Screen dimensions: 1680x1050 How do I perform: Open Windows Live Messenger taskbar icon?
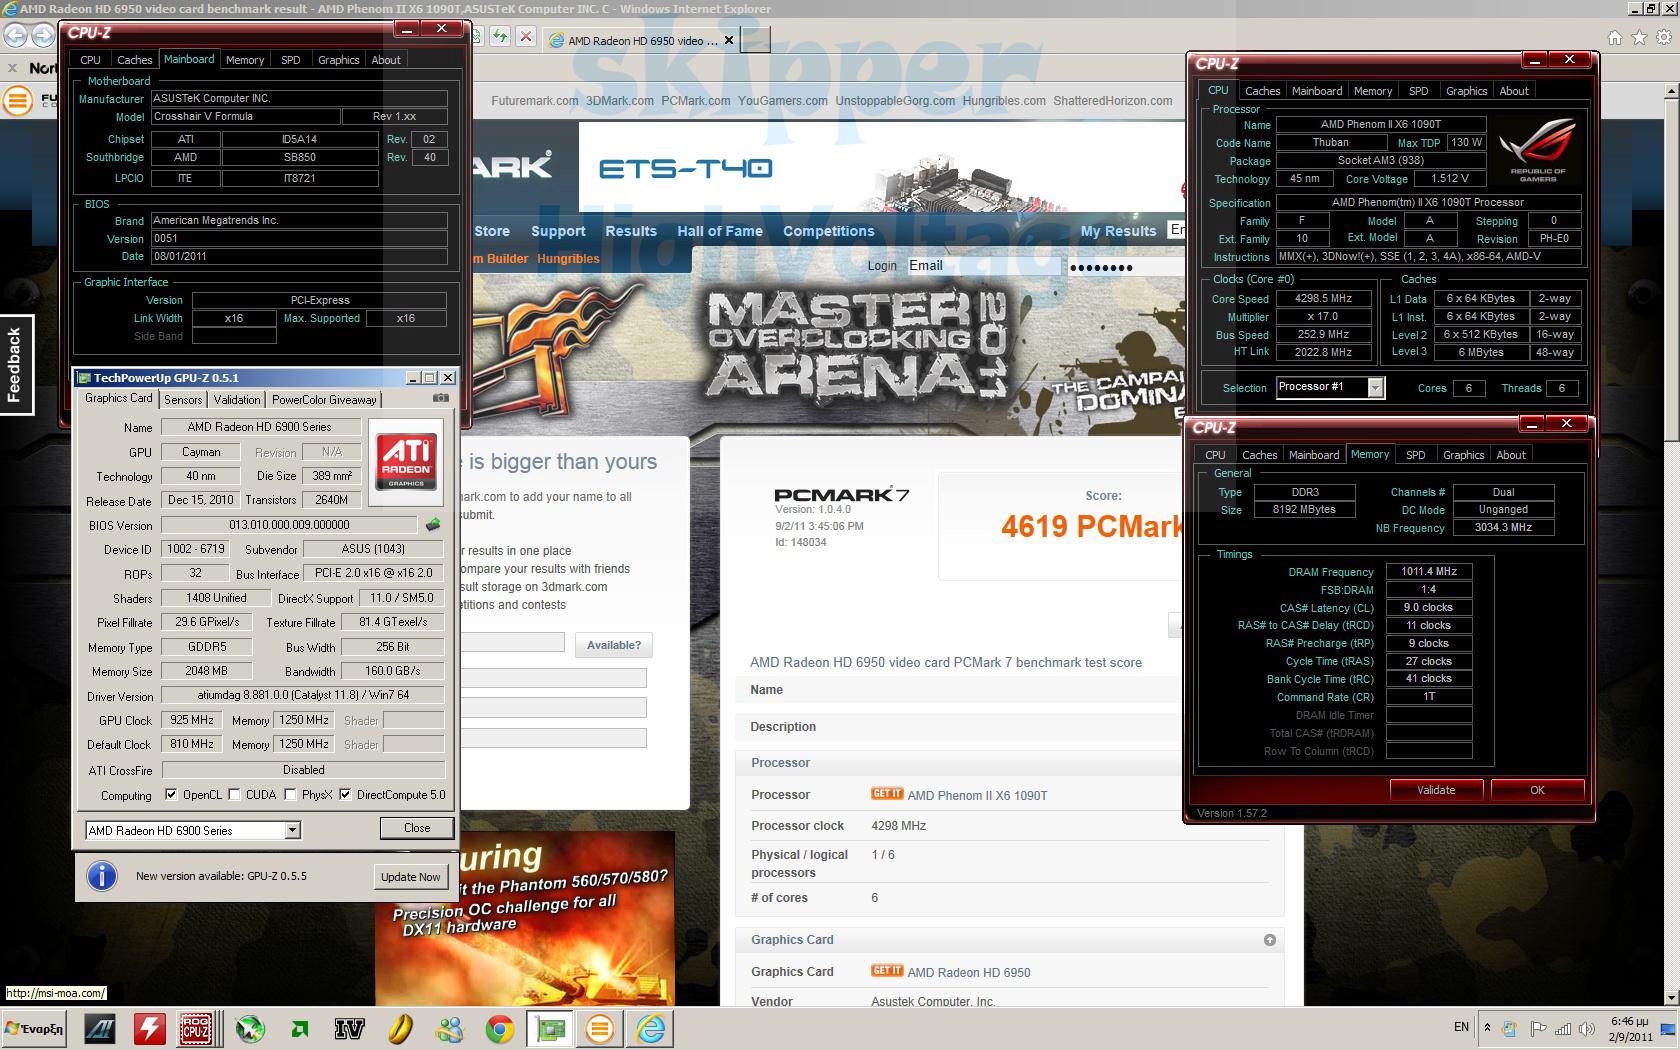450,1028
